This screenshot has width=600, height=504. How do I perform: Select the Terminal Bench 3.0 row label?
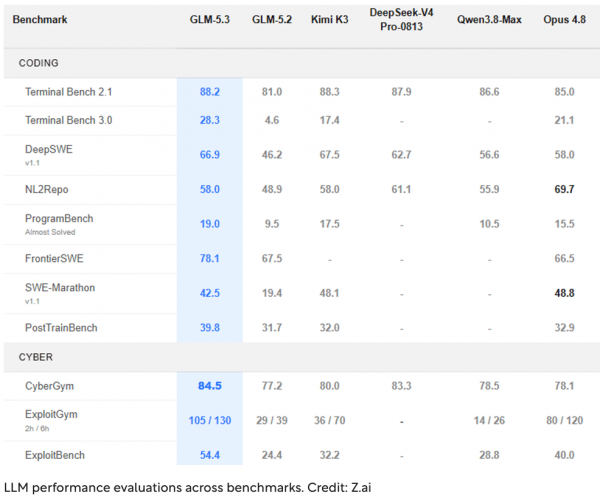(68, 120)
